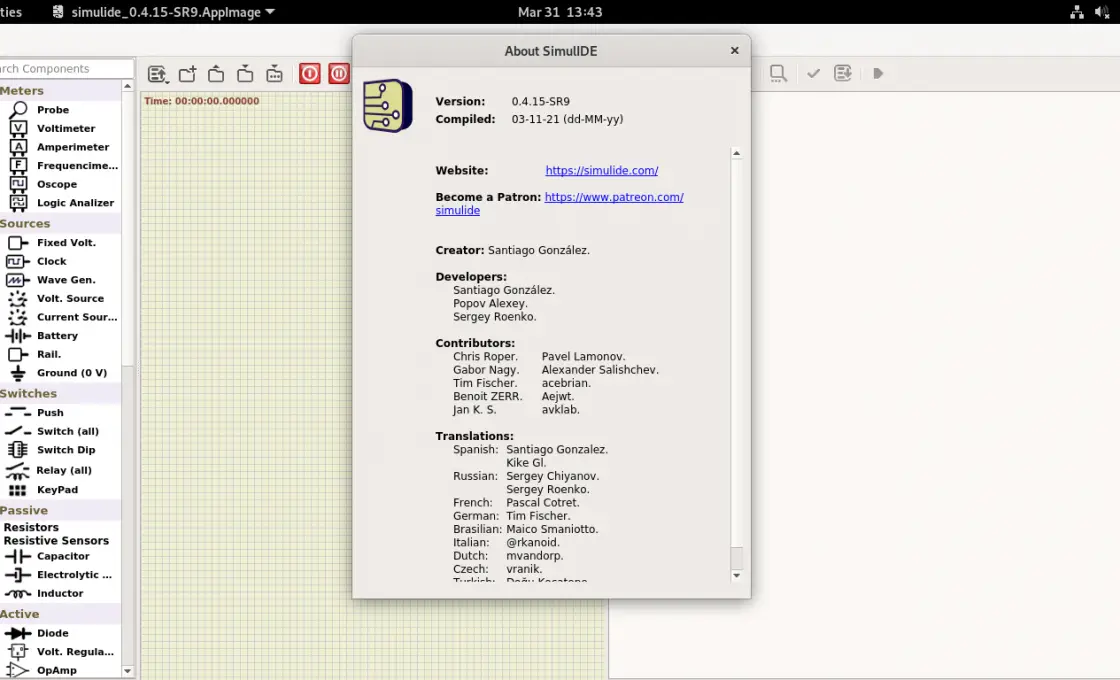The image size is (1120, 680).
Task: Select the Rail component icon
Action: point(18,354)
